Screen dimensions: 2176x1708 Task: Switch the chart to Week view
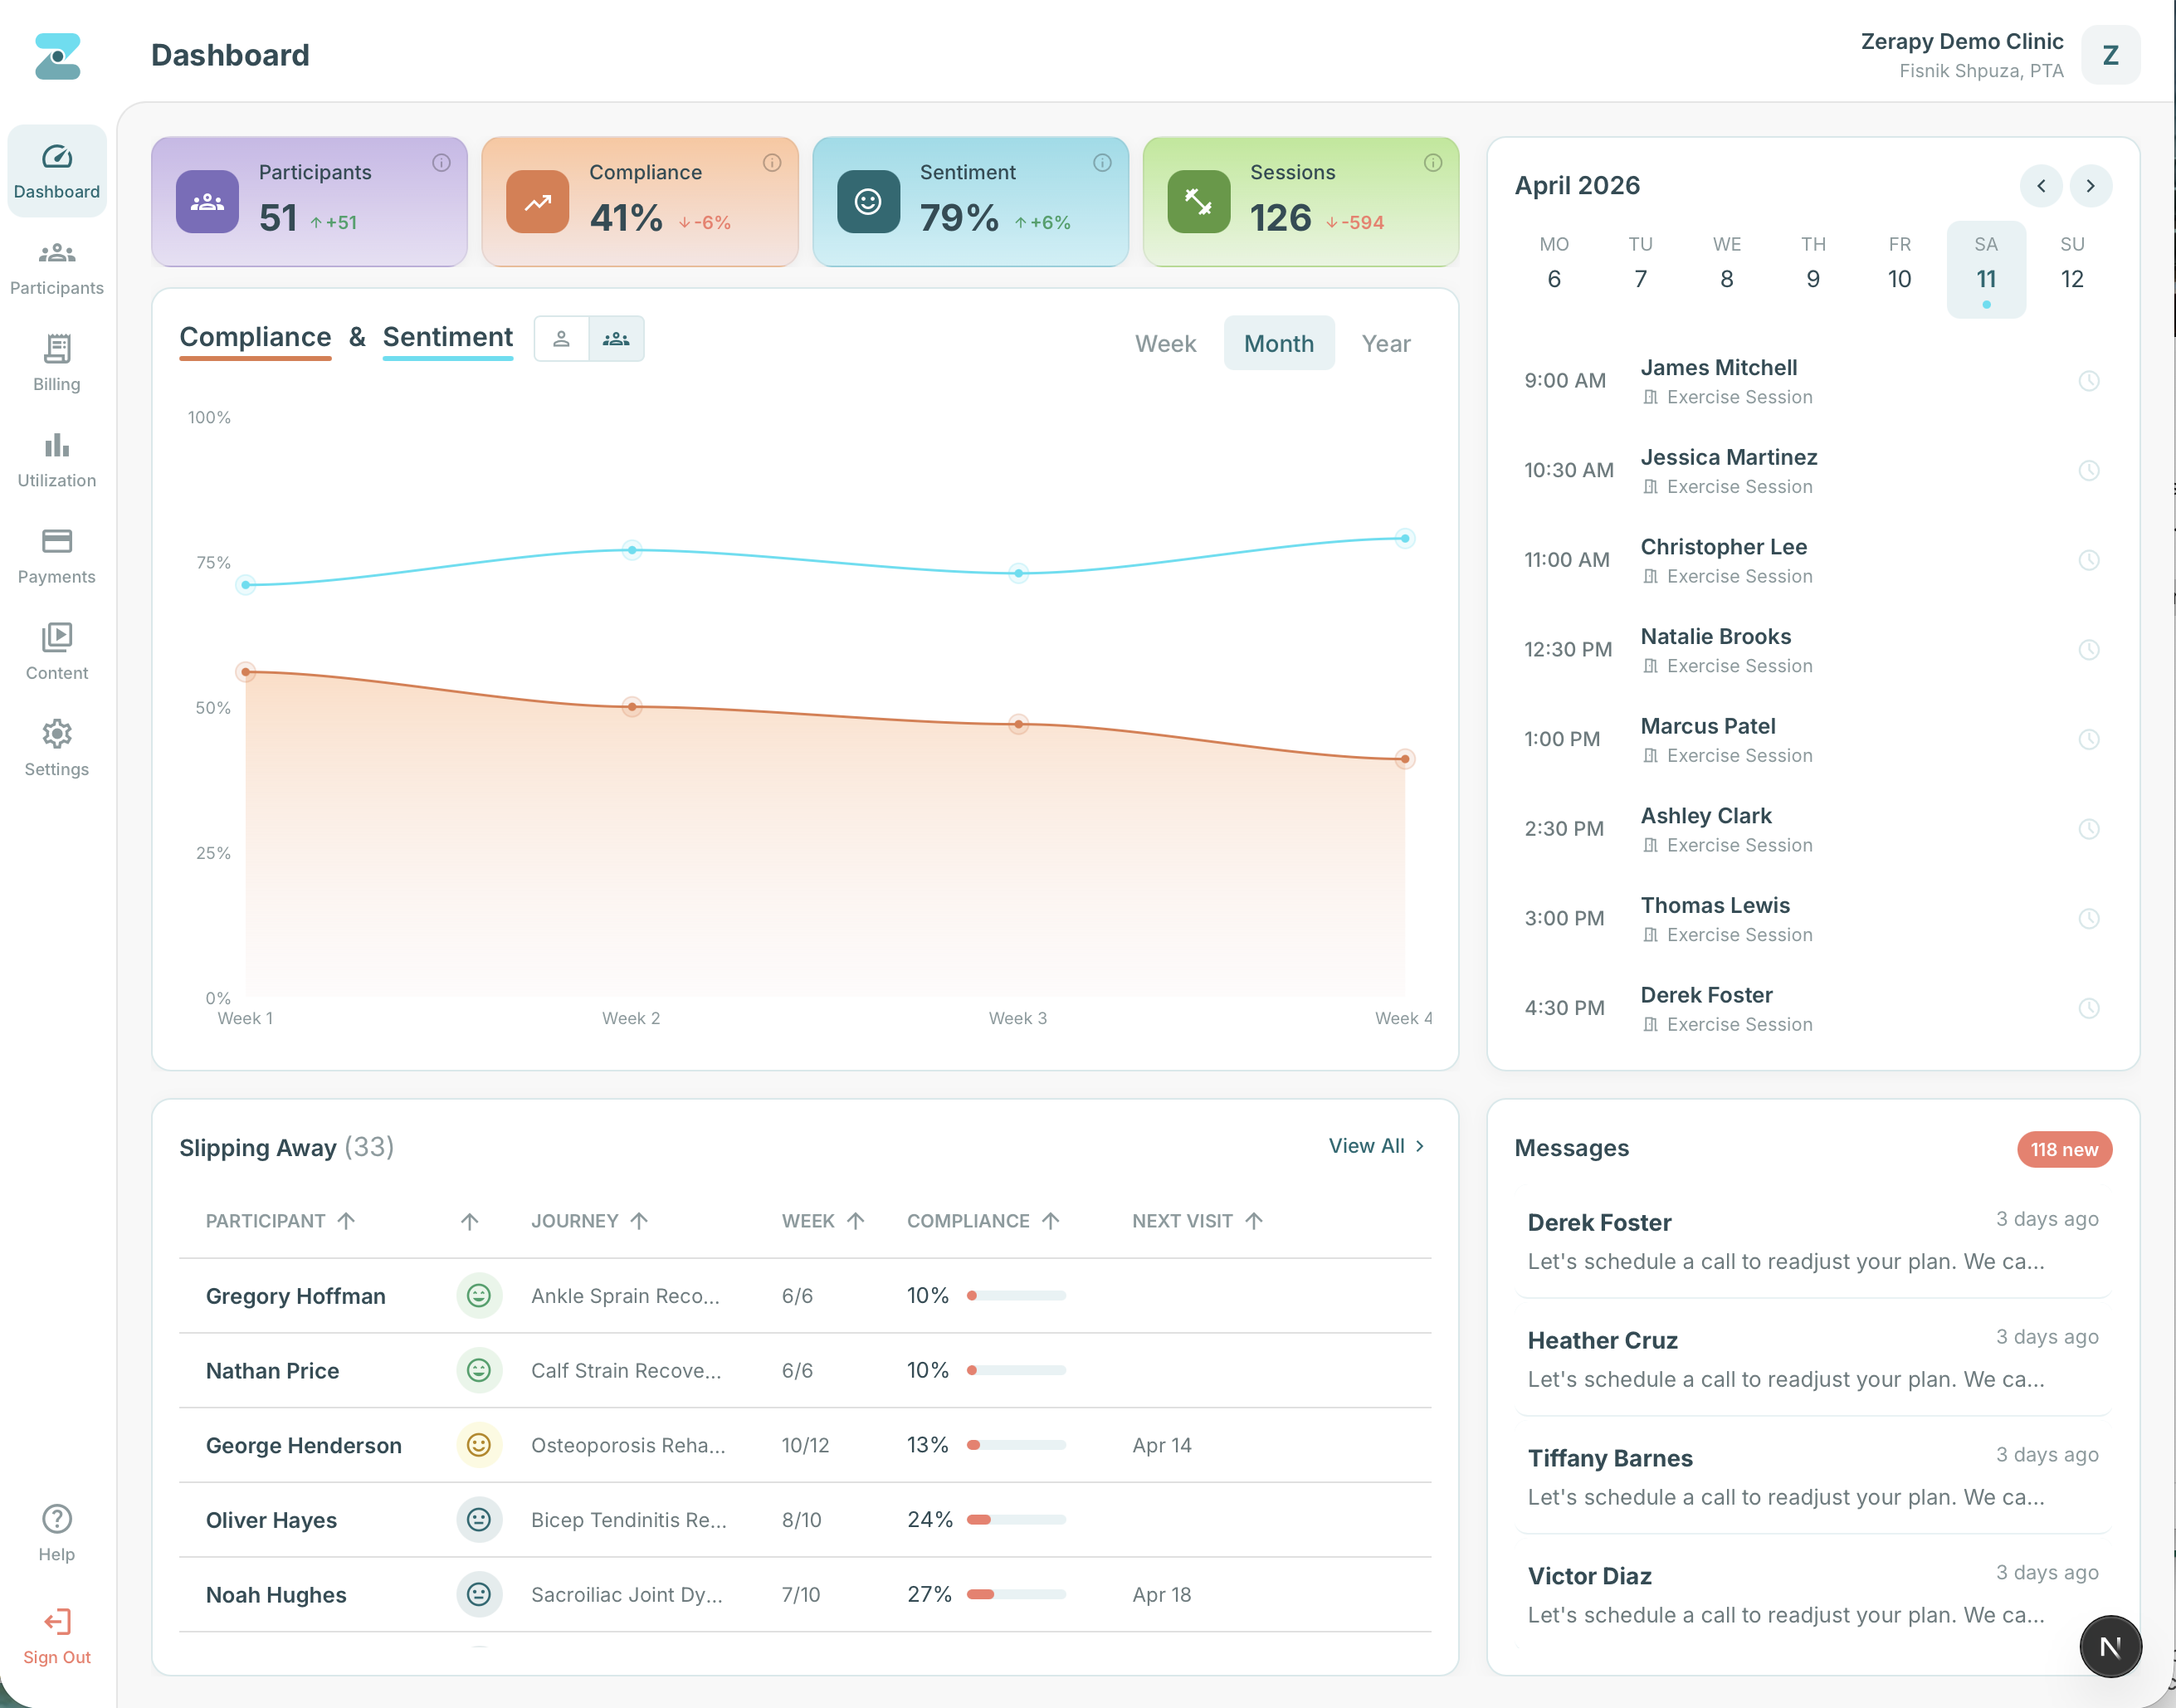coord(1165,343)
